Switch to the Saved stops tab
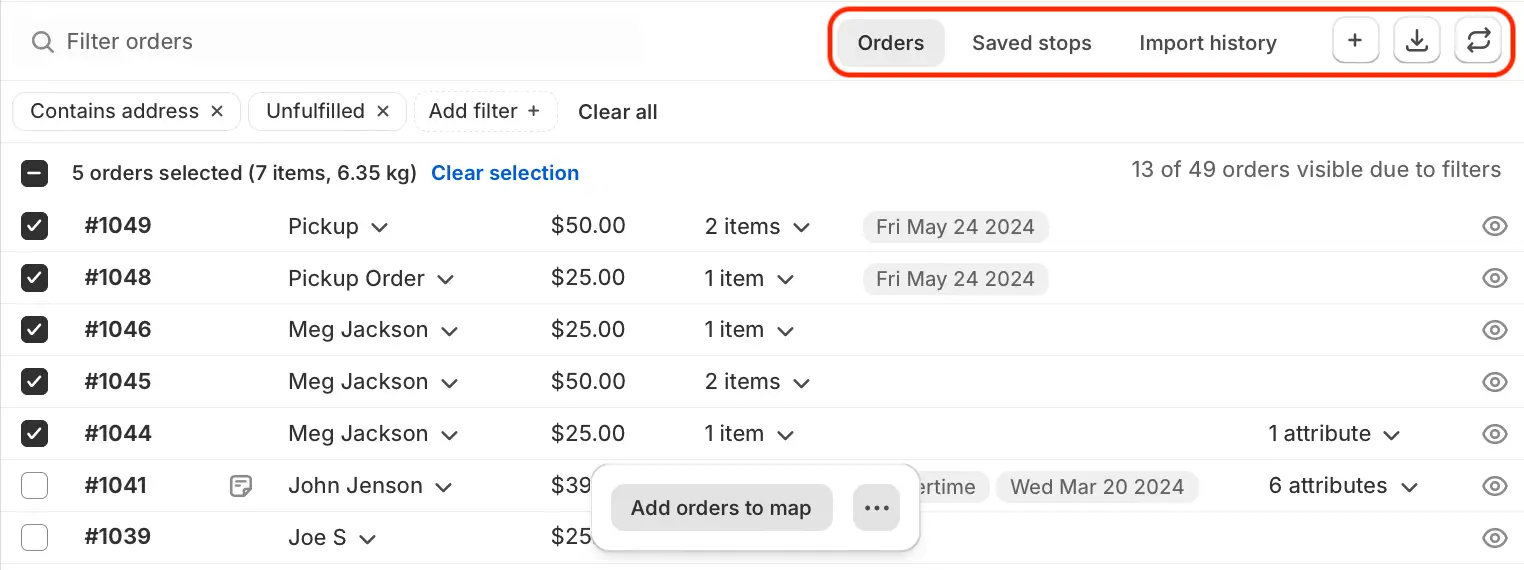The image size is (1524, 570). click(x=1032, y=43)
